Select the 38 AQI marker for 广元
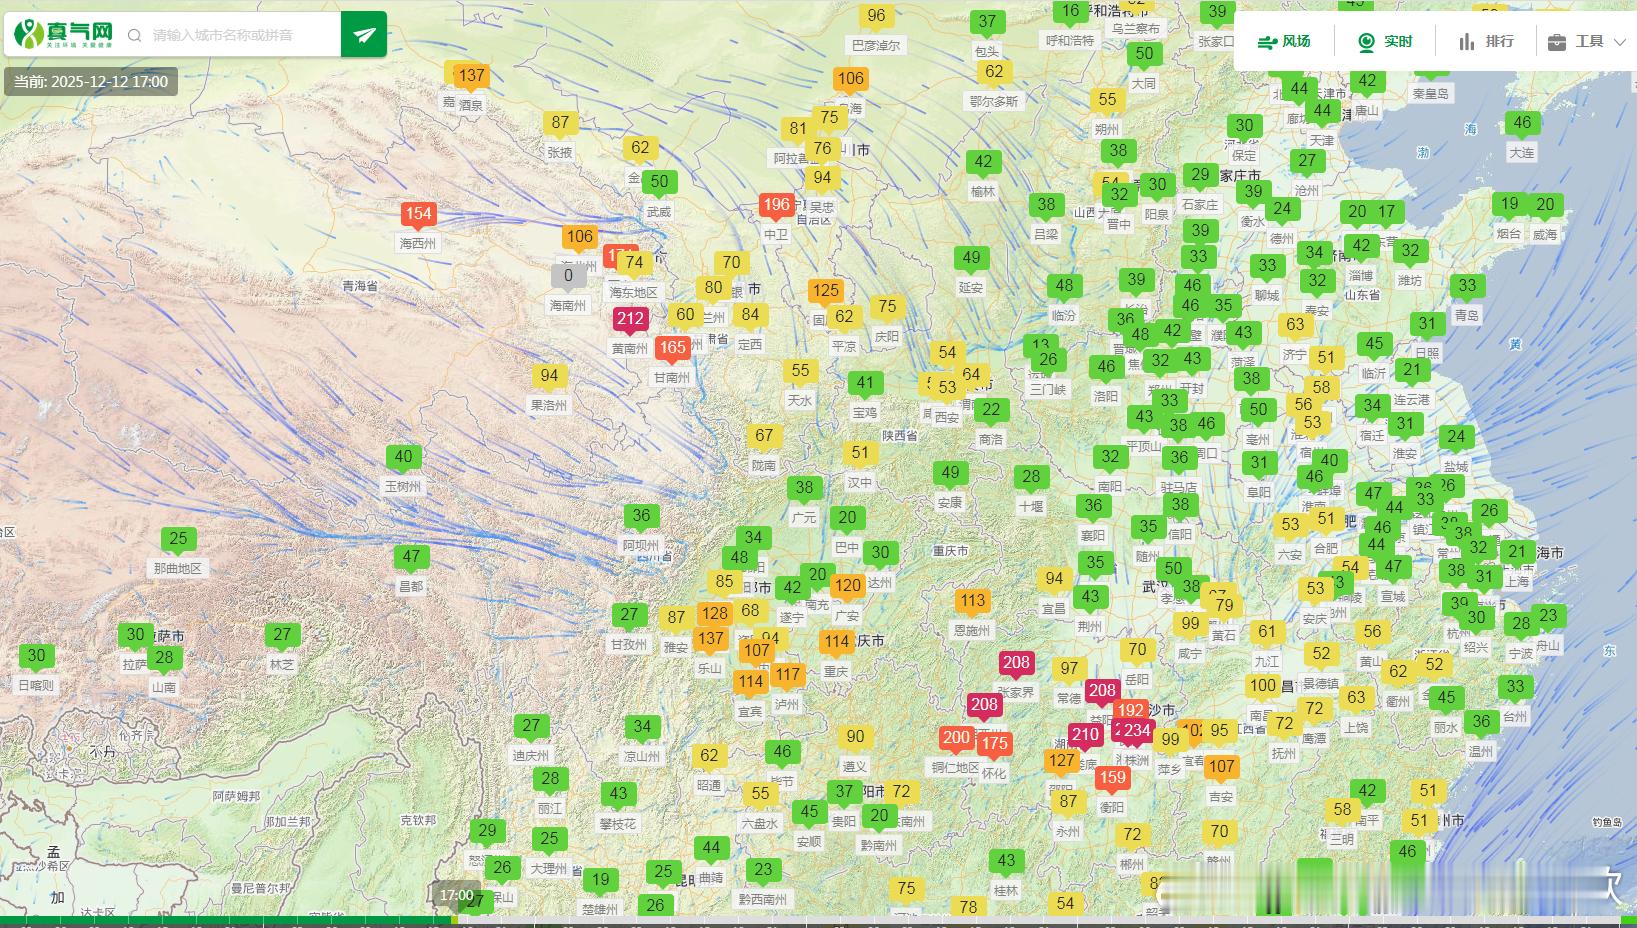 pos(804,489)
